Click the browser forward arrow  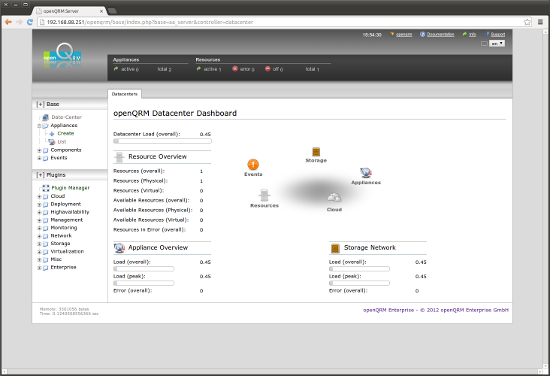(19, 22)
